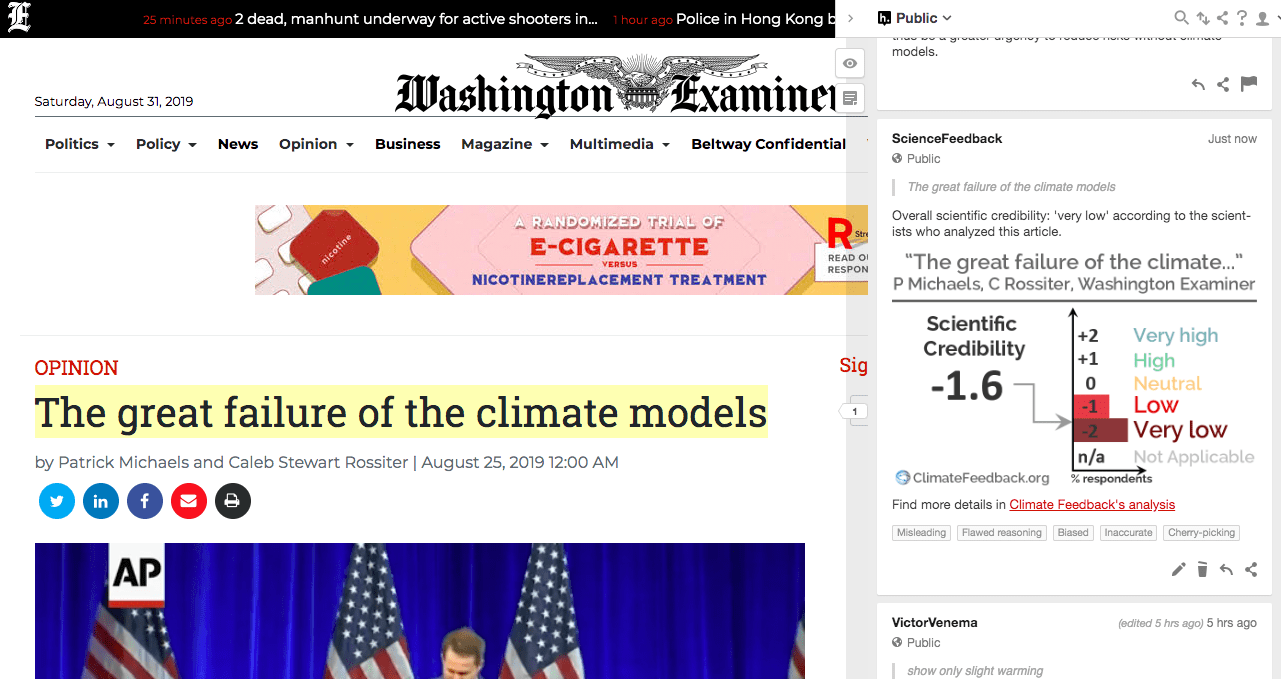Toggle highlight visibility with the eye icon
Image resolution: width=1281 pixels, height=679 pixels.
click(x=850, y=63)
